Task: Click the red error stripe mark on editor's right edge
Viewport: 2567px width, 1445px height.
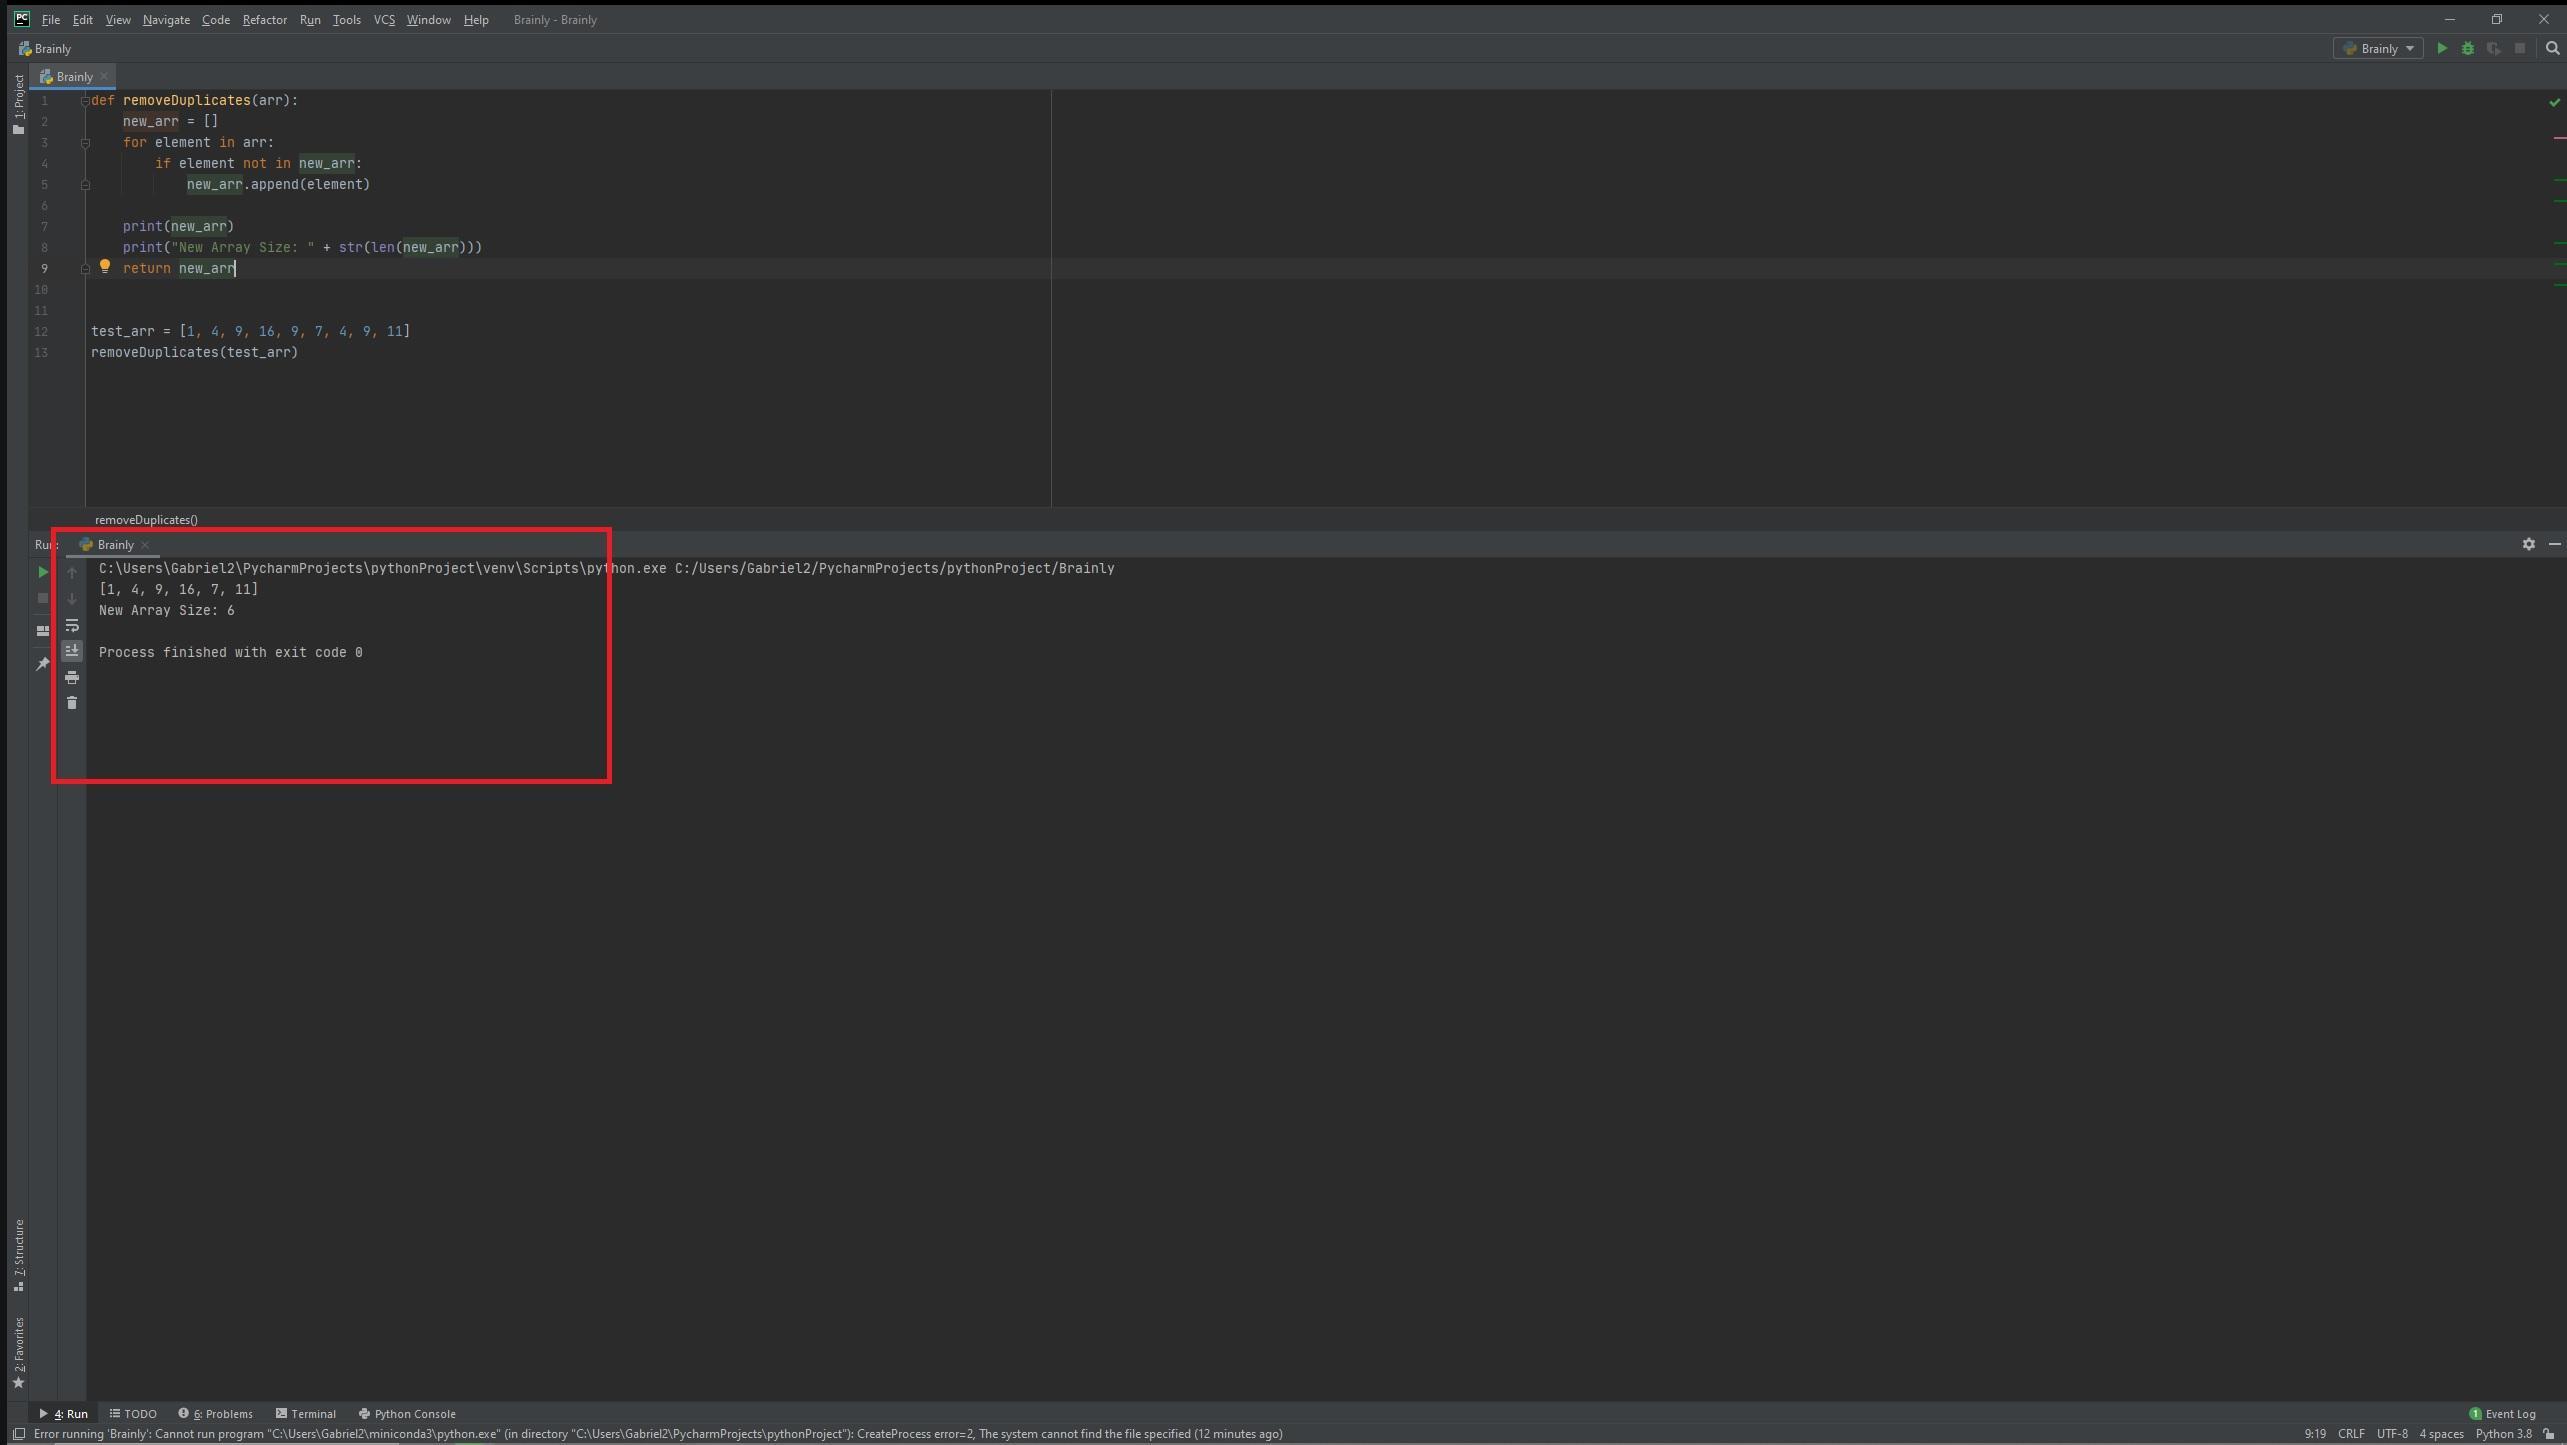Action: [2559, 138]
